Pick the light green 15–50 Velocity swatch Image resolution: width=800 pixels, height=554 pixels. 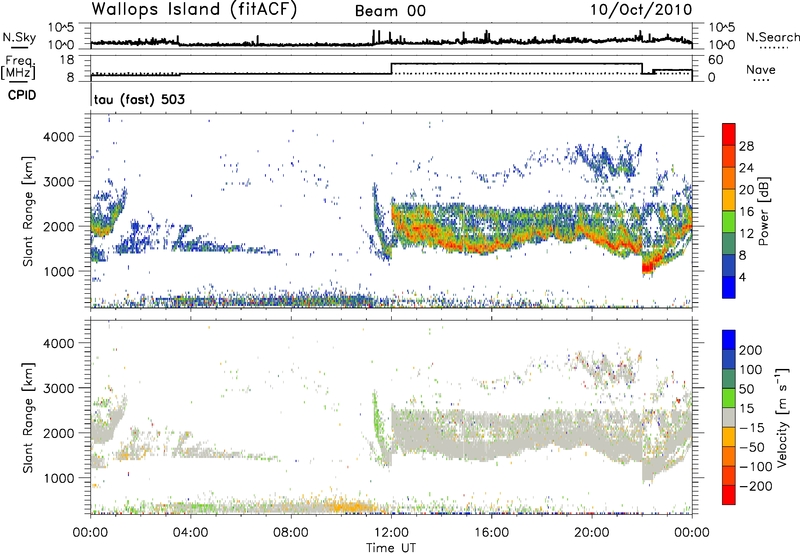click(729, 398)
